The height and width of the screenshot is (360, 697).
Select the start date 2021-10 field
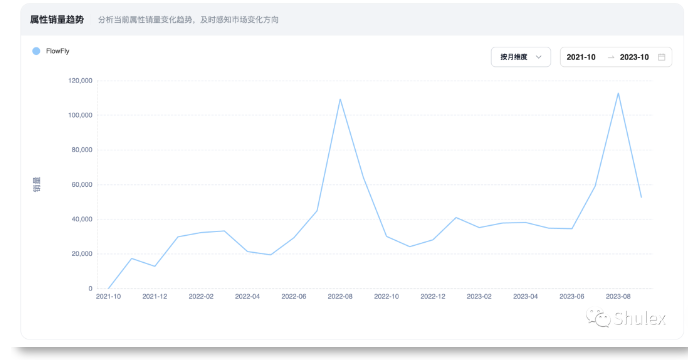tap(581, 57)
